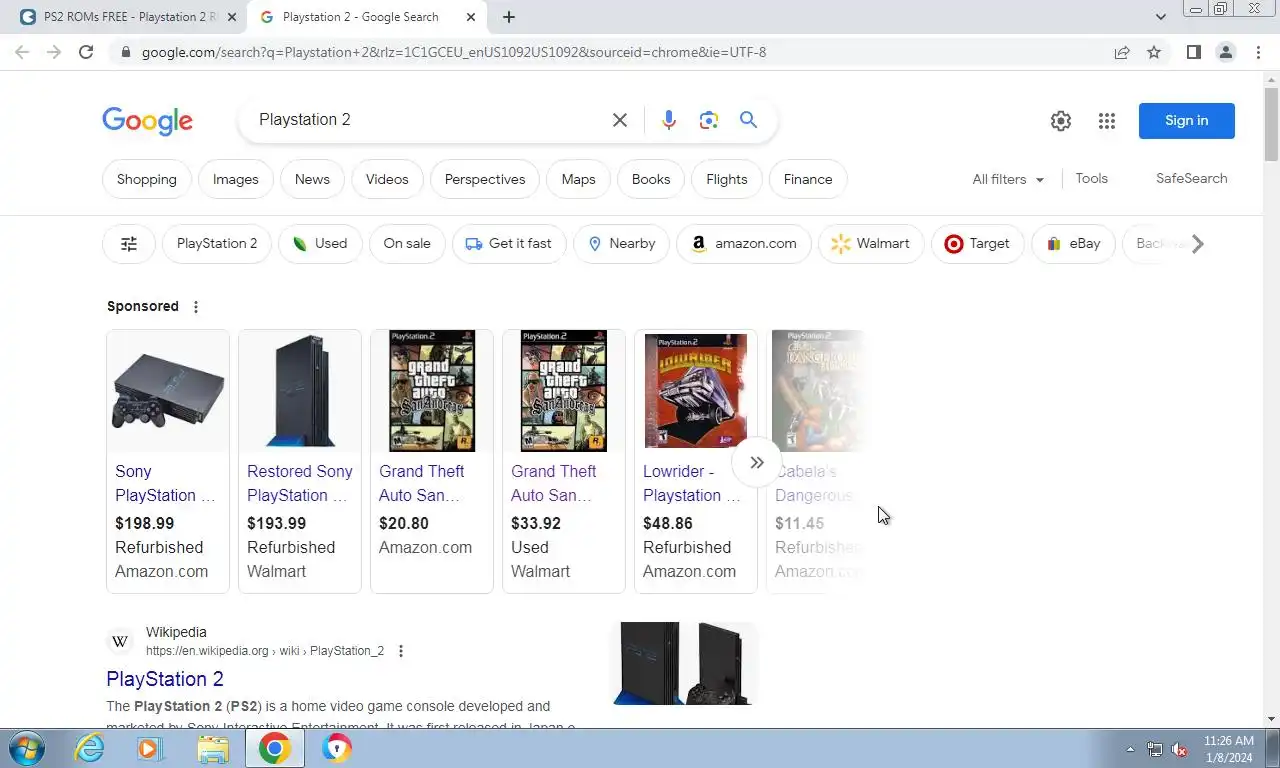Open Lowrider PlayStation $48.86 listing
The height and width of the screenshot is (768, 1280).
pyautogui.click(x=696, y=462)
